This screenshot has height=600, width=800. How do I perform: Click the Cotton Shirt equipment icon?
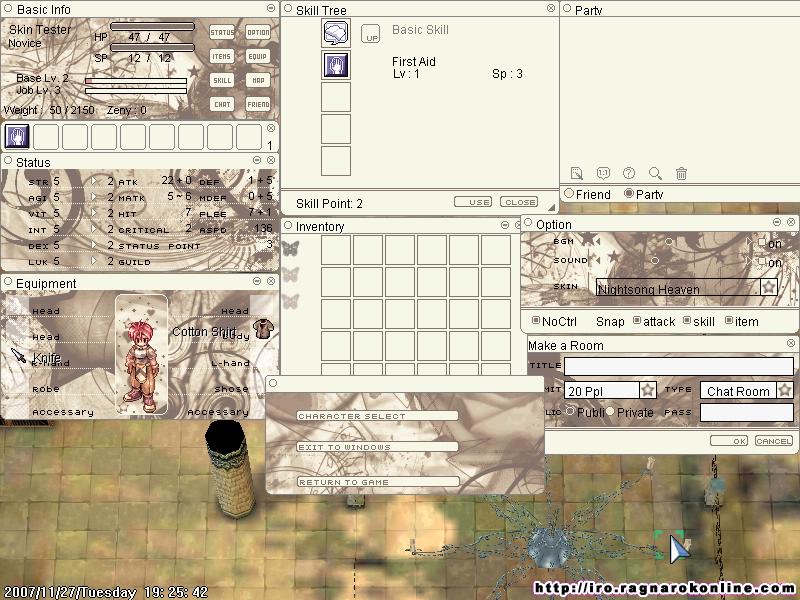pos(263,329)
